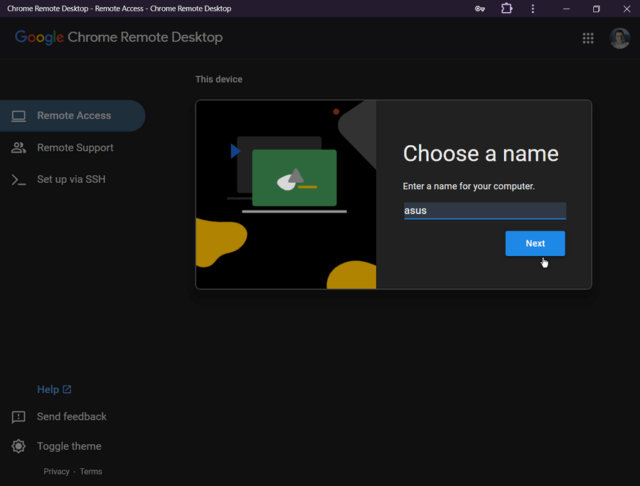The image size is (640, 486).
Task: Open the three-dot app menu
Action: tap(533, 9)
